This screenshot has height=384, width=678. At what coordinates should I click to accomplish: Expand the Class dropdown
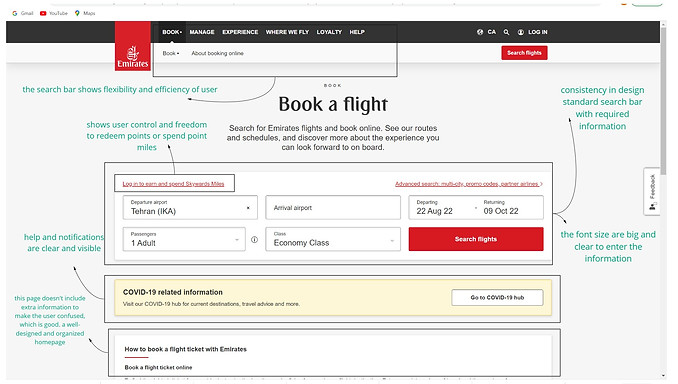tap(333, 239)
